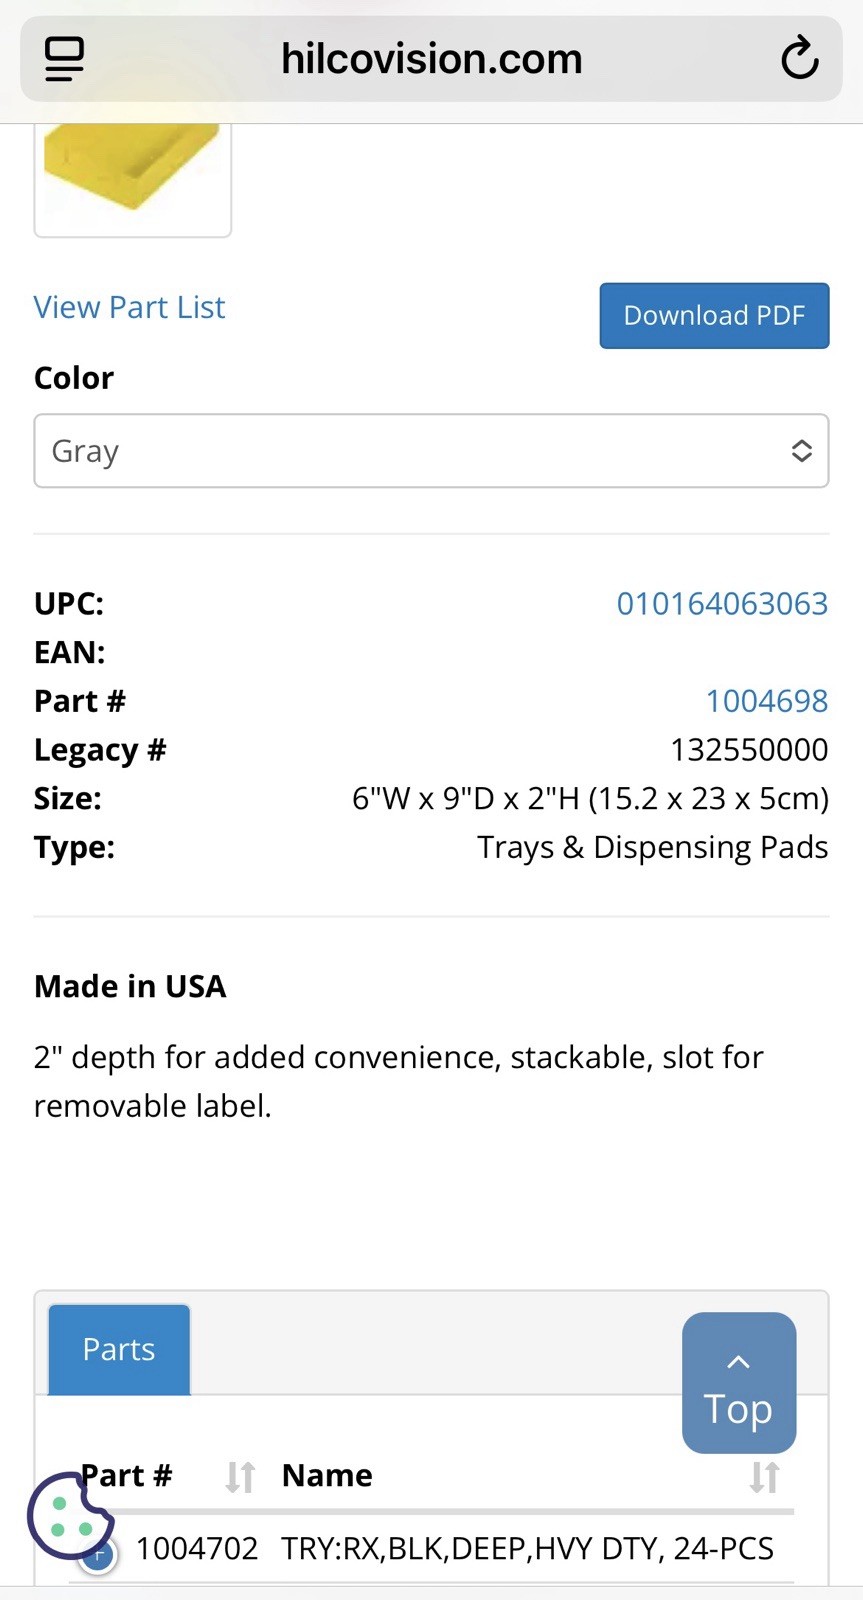This screenshot has width=863, height=1600.
Task: Jump back up with the Top button
Action: coord(739,1383)
